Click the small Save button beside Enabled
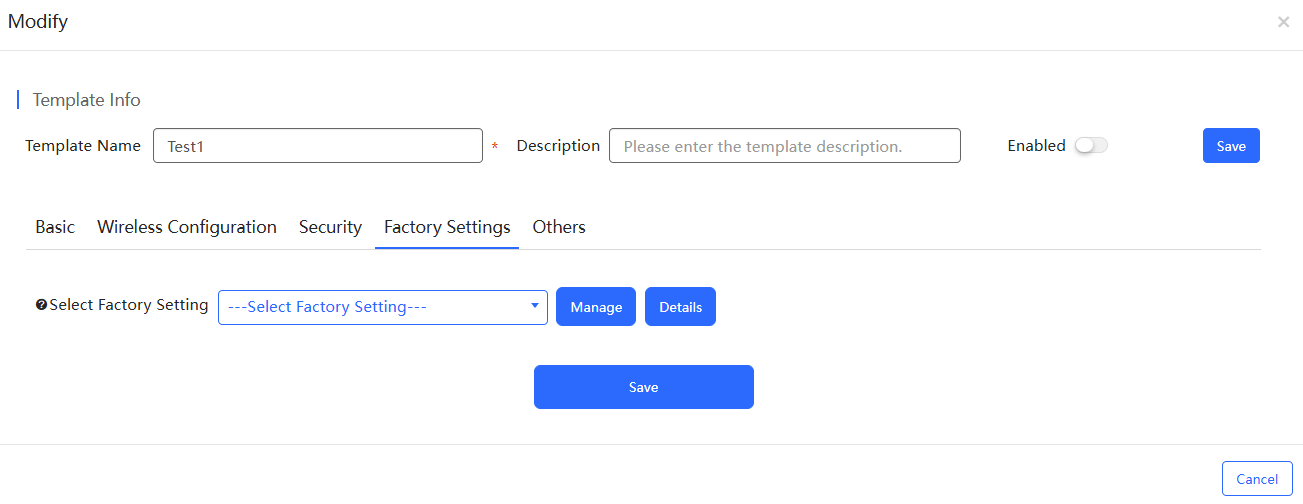Image resolution: width=1303 pixels, height=504 pixels. click(x=1231, y=146)
